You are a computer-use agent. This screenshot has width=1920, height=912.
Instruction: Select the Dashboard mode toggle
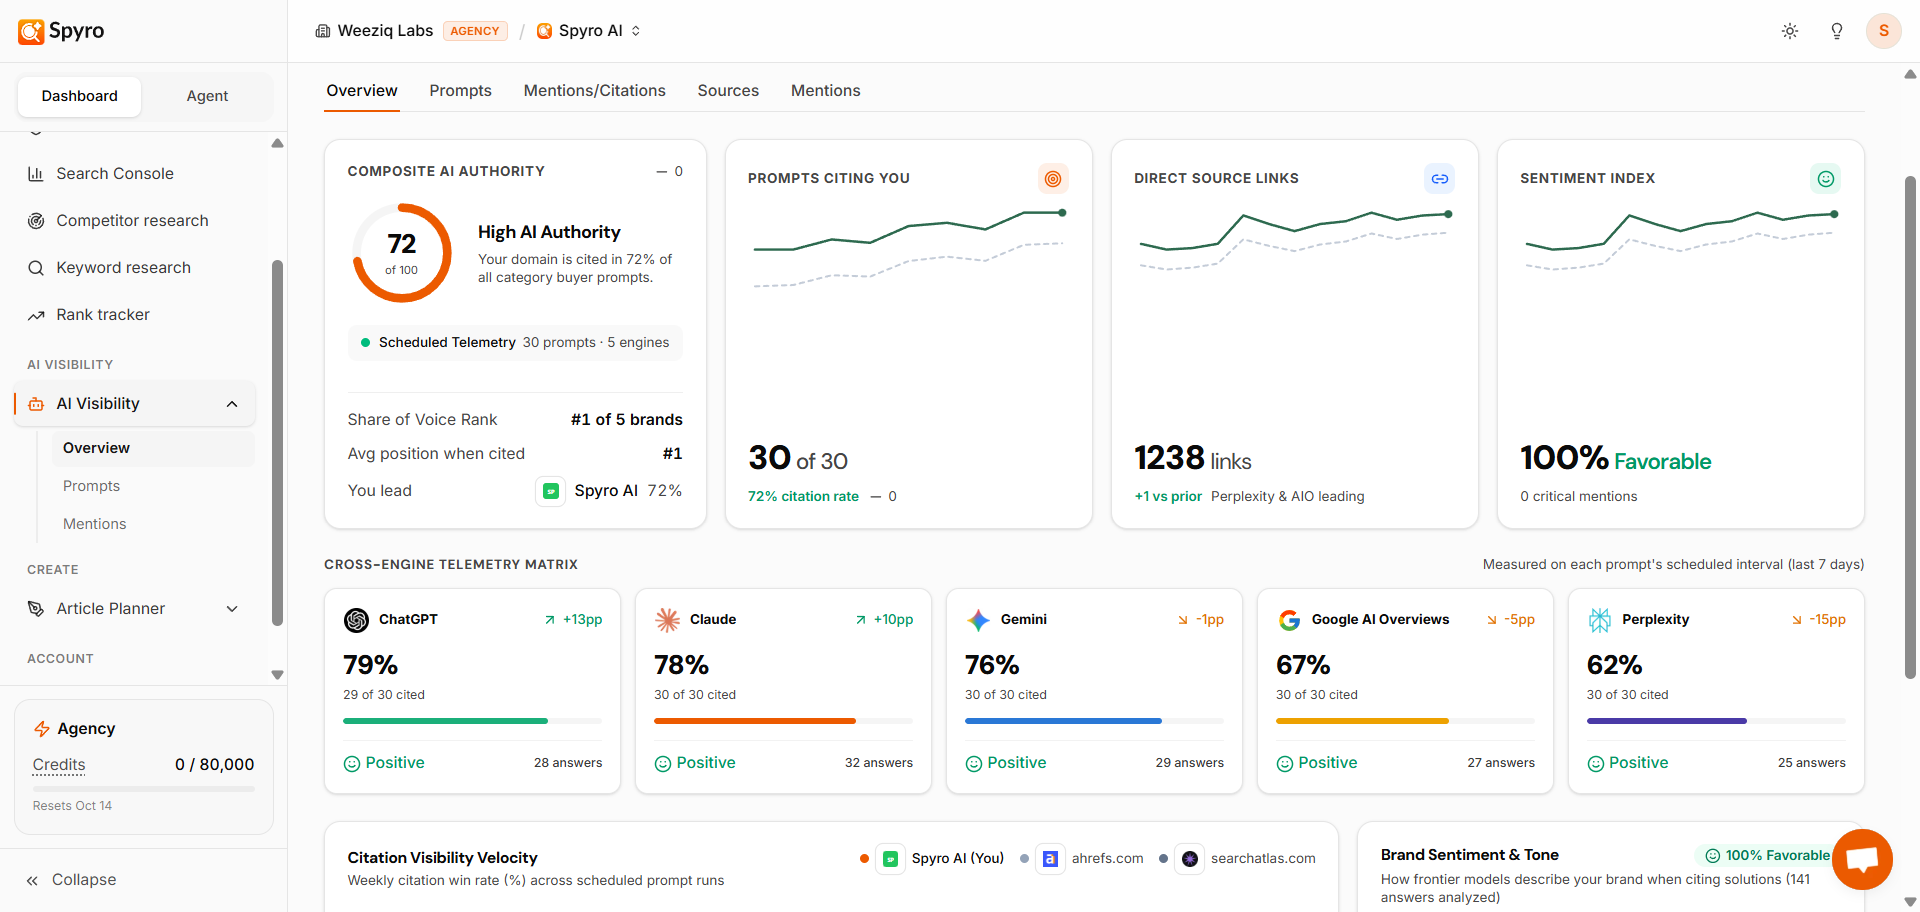coord(79,96)
